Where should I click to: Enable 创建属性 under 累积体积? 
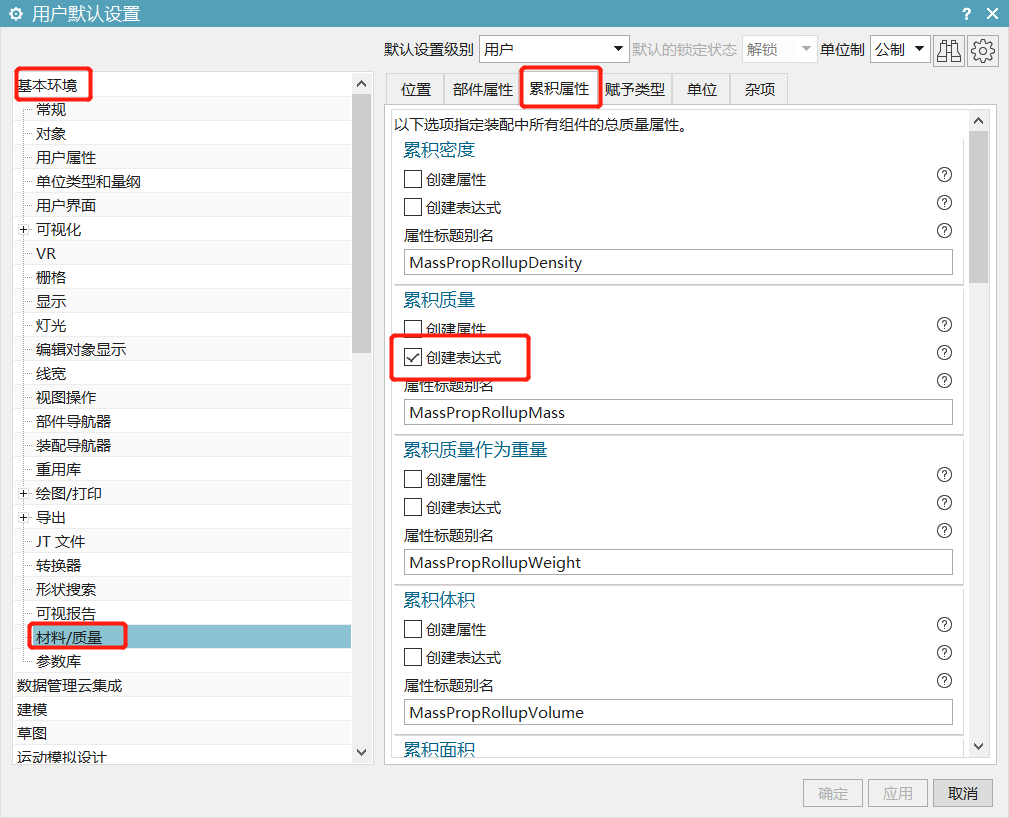(x=412, y=629)
